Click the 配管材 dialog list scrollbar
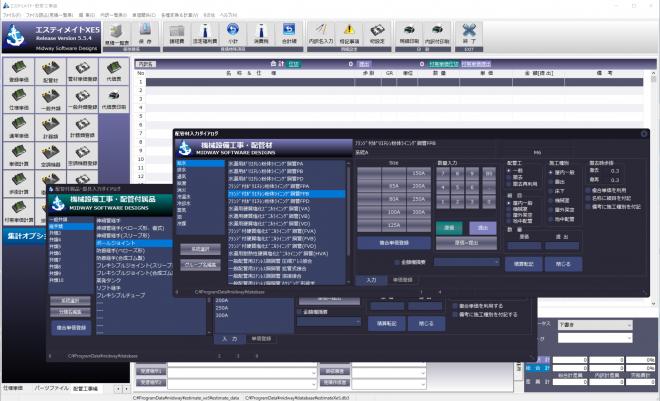 348,222
